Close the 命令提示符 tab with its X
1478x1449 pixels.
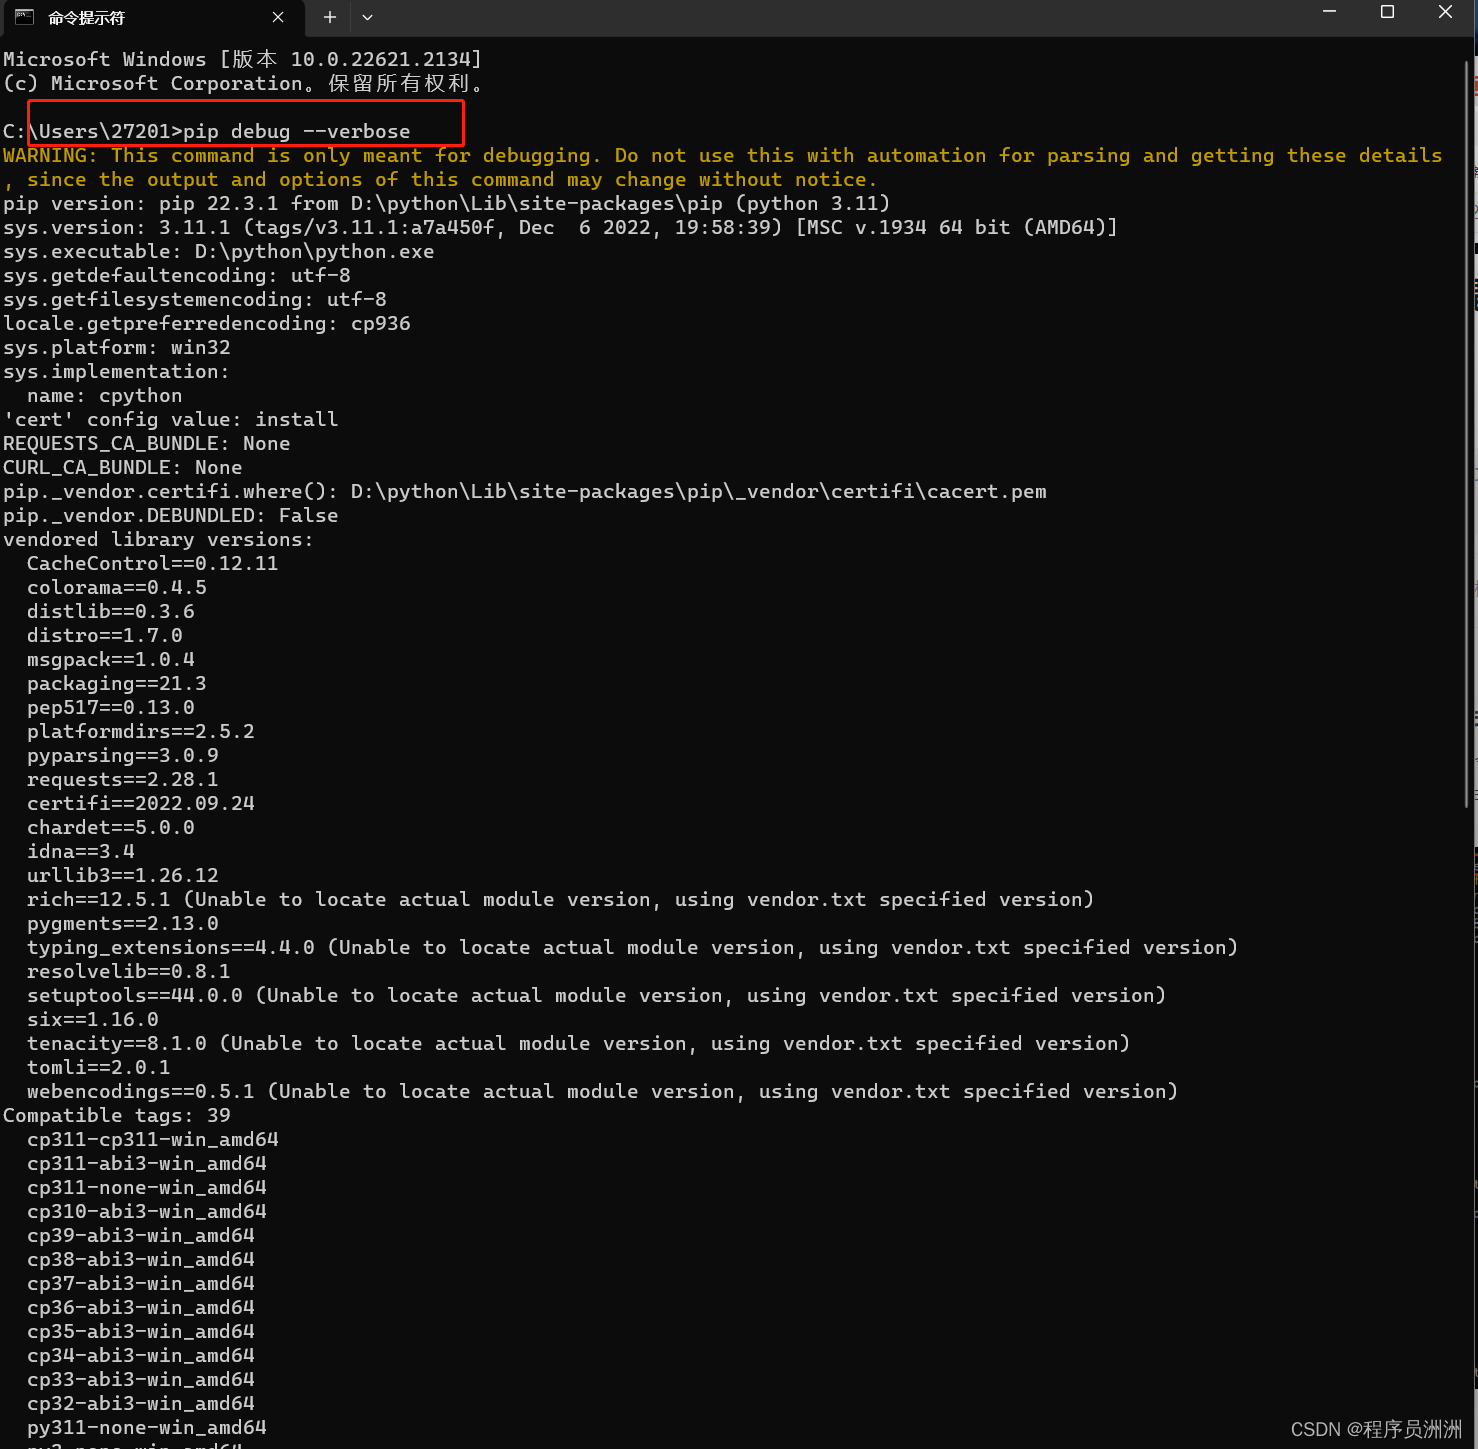(277, 17)
